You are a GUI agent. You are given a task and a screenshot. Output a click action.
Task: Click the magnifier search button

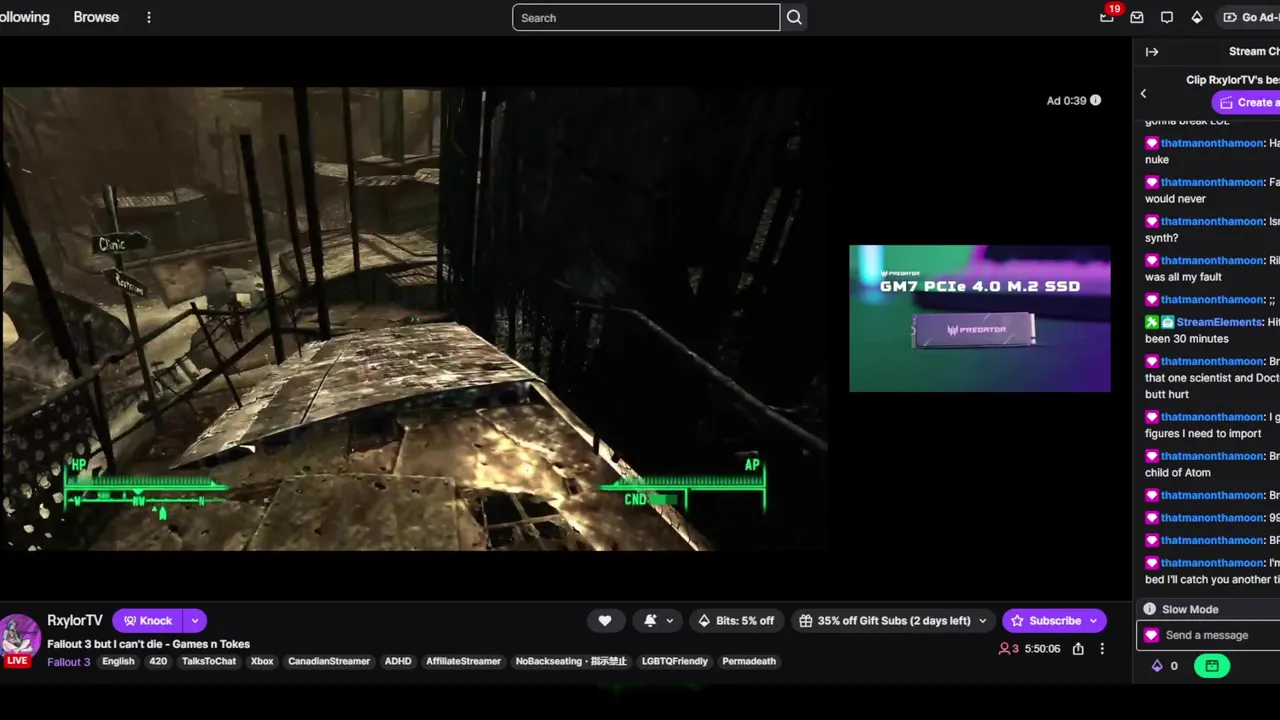coord(794,17)
